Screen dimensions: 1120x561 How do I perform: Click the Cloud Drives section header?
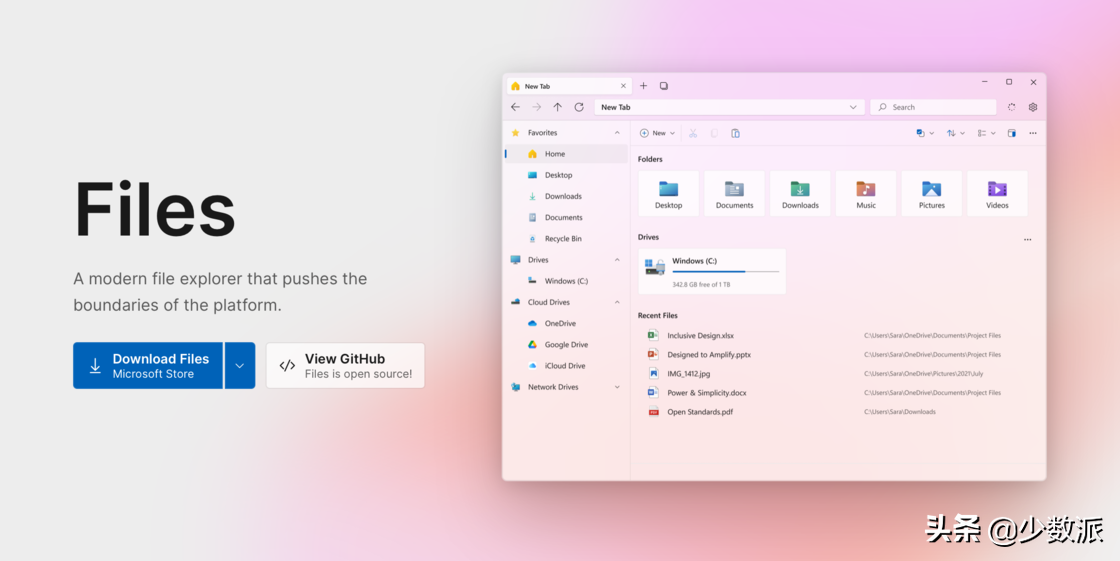click(x=566, y=302)
